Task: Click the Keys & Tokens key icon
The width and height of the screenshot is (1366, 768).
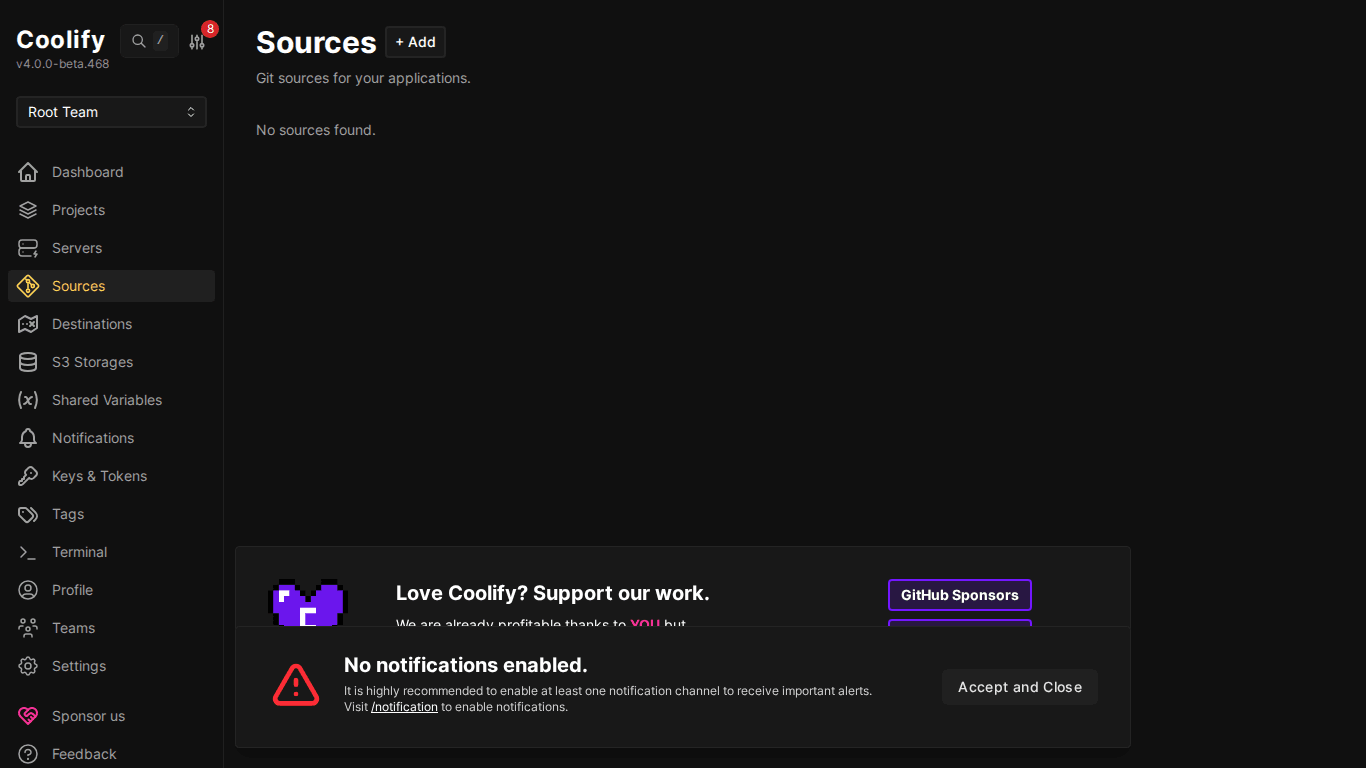Action: pos(28,476)
